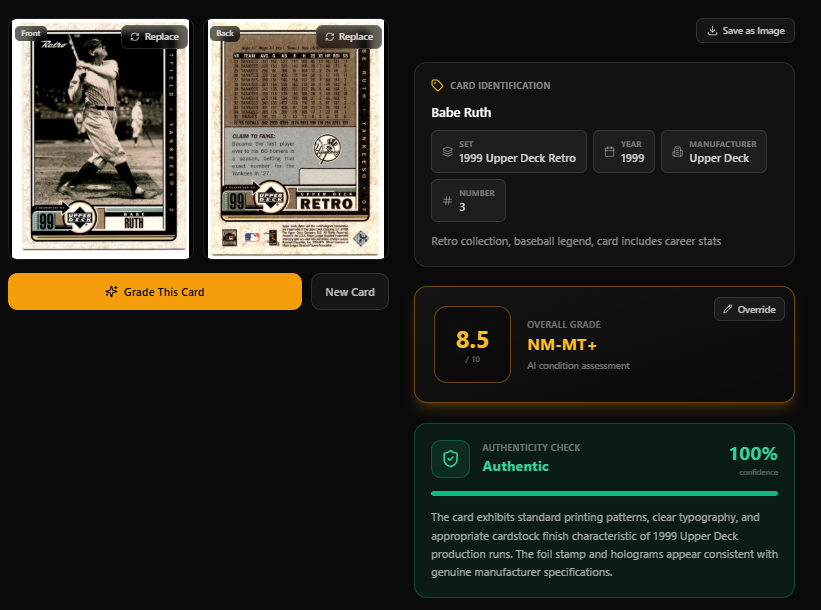
Task: Click the set value 1999 Upper Deck Retro
Action: coord(517,158)
